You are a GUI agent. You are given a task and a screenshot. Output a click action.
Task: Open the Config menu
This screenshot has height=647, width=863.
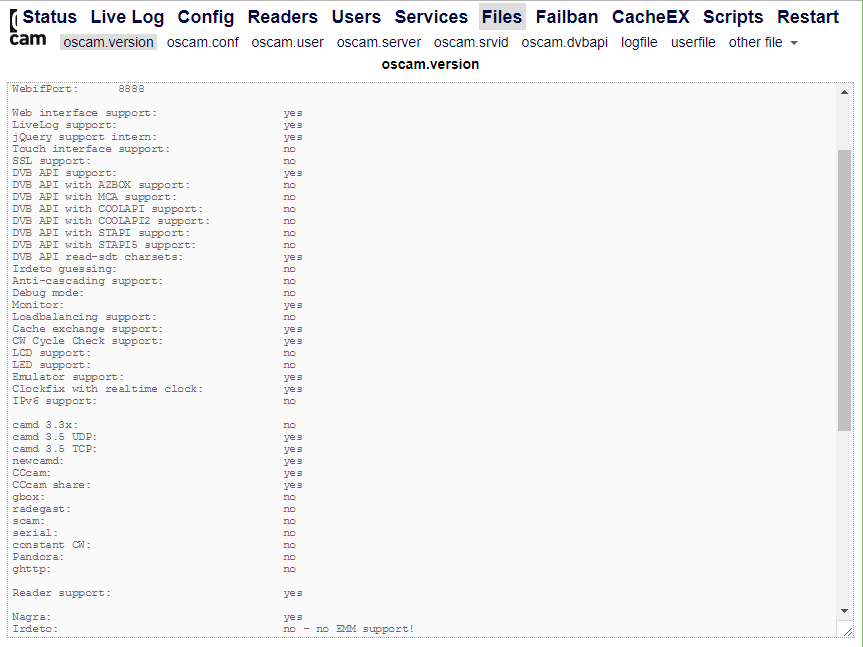(x=205, y=17)
